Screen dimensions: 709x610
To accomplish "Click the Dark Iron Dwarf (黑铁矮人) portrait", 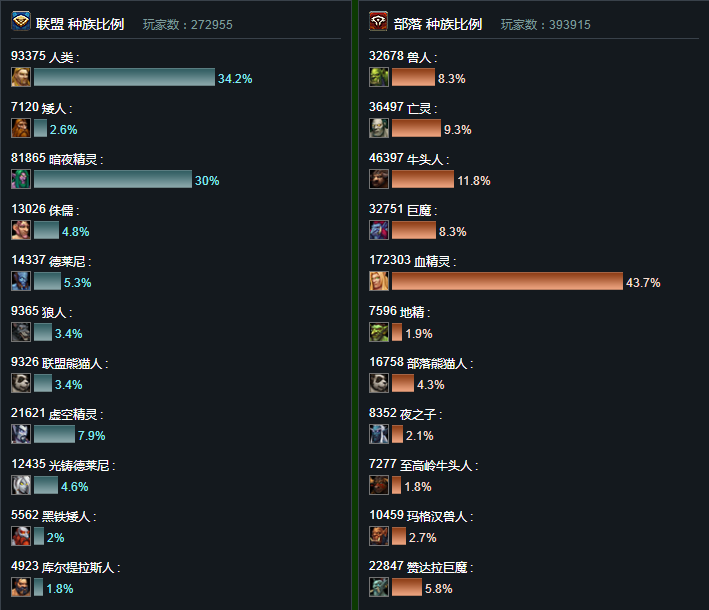I will (21, 536).
